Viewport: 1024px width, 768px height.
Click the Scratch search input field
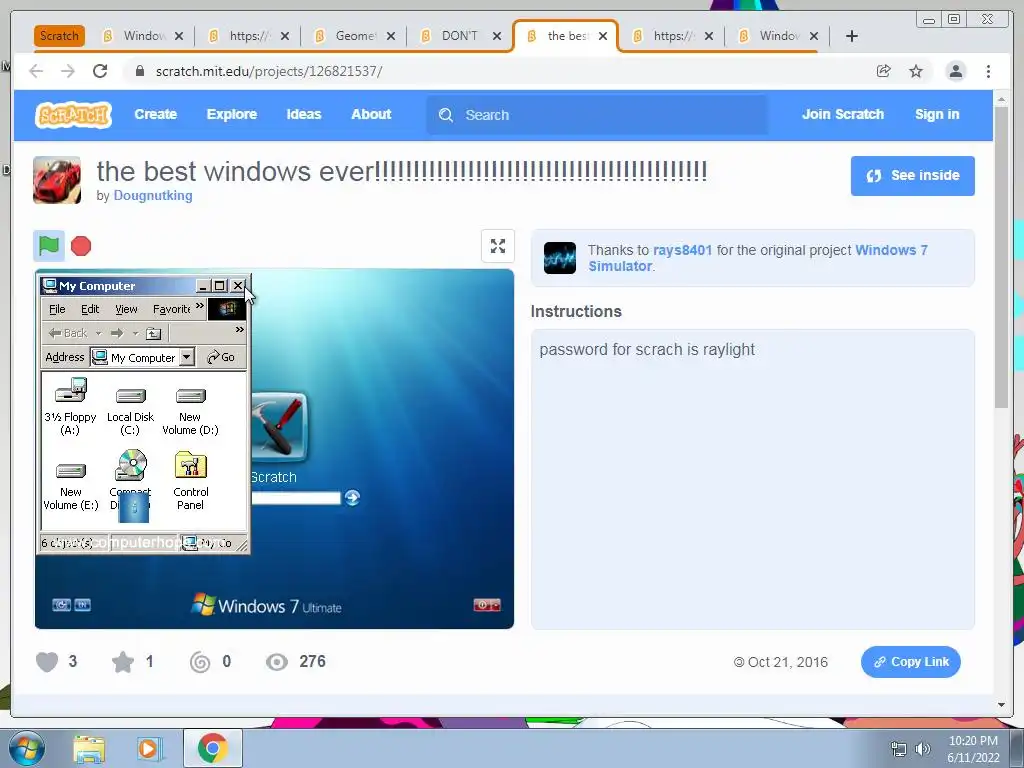tap(597, 115)
